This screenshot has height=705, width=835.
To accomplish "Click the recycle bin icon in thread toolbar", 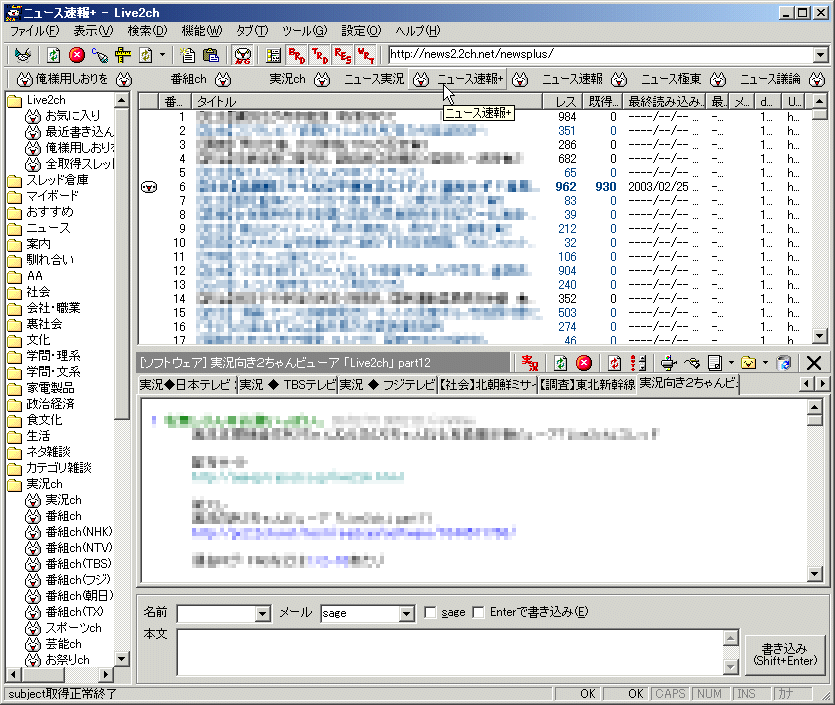I will click(785, 363).
